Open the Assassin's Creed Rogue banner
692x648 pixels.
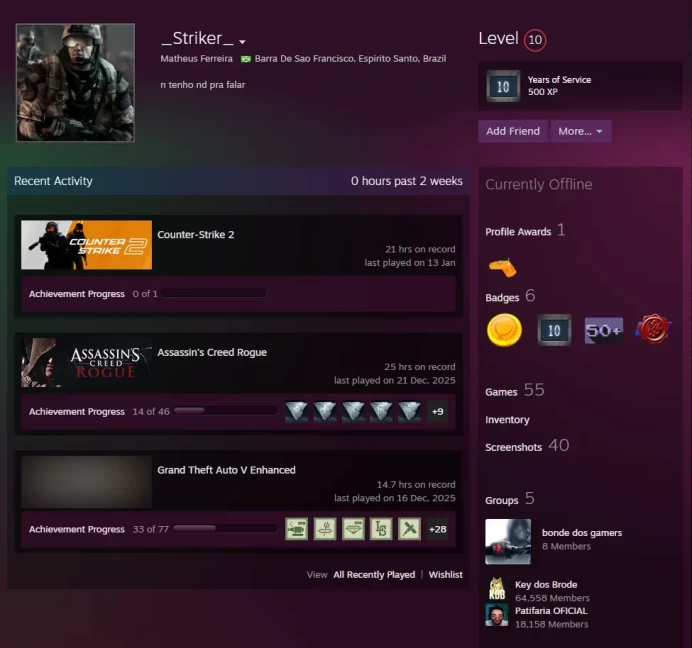click(x=86, y=362)
